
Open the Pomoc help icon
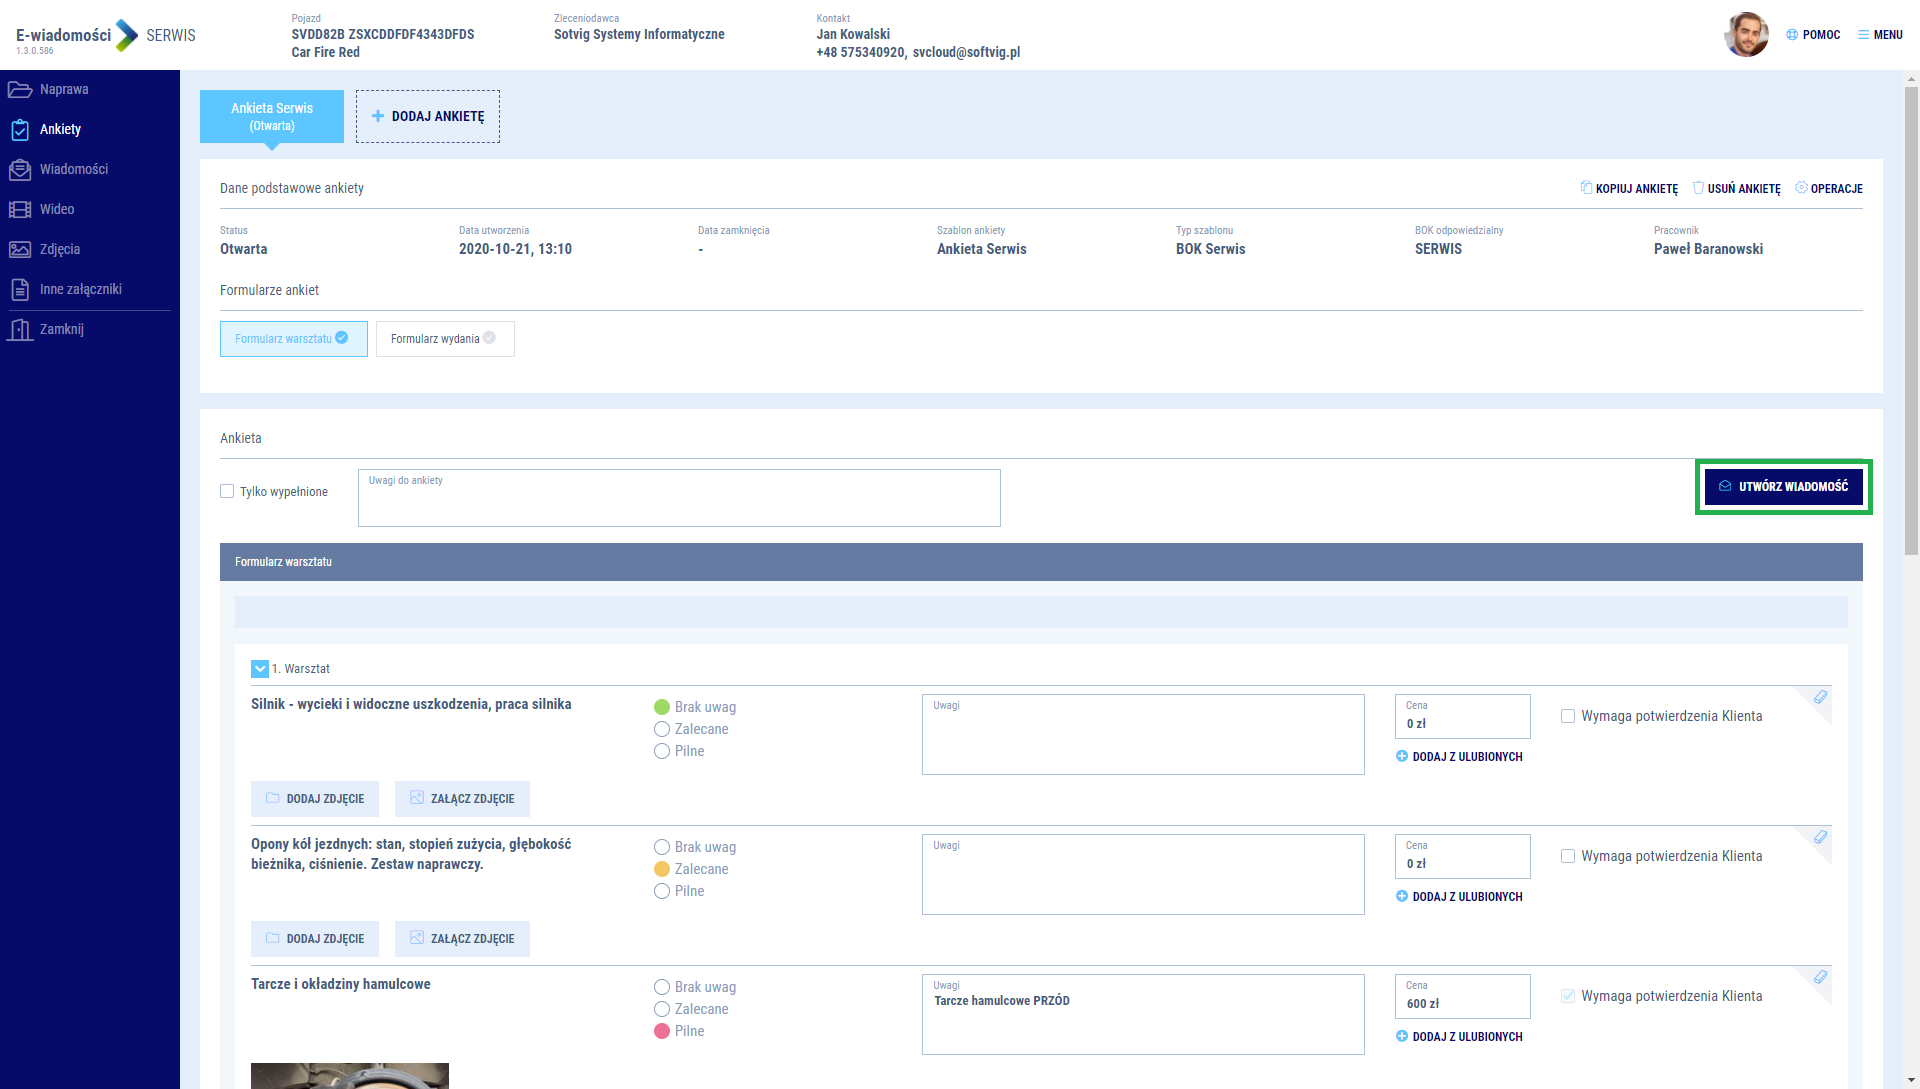click(1792, 35)
